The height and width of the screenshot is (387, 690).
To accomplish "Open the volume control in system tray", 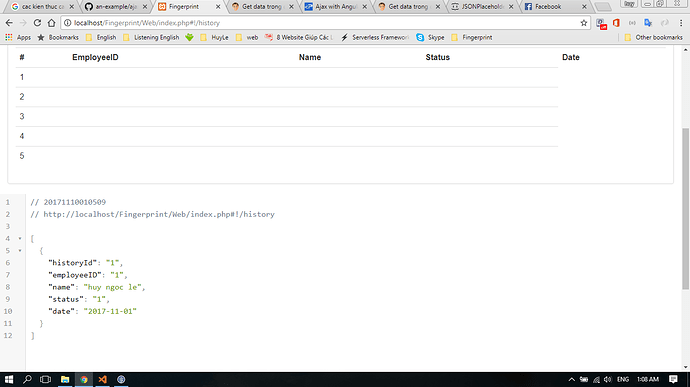I will 608,380.
